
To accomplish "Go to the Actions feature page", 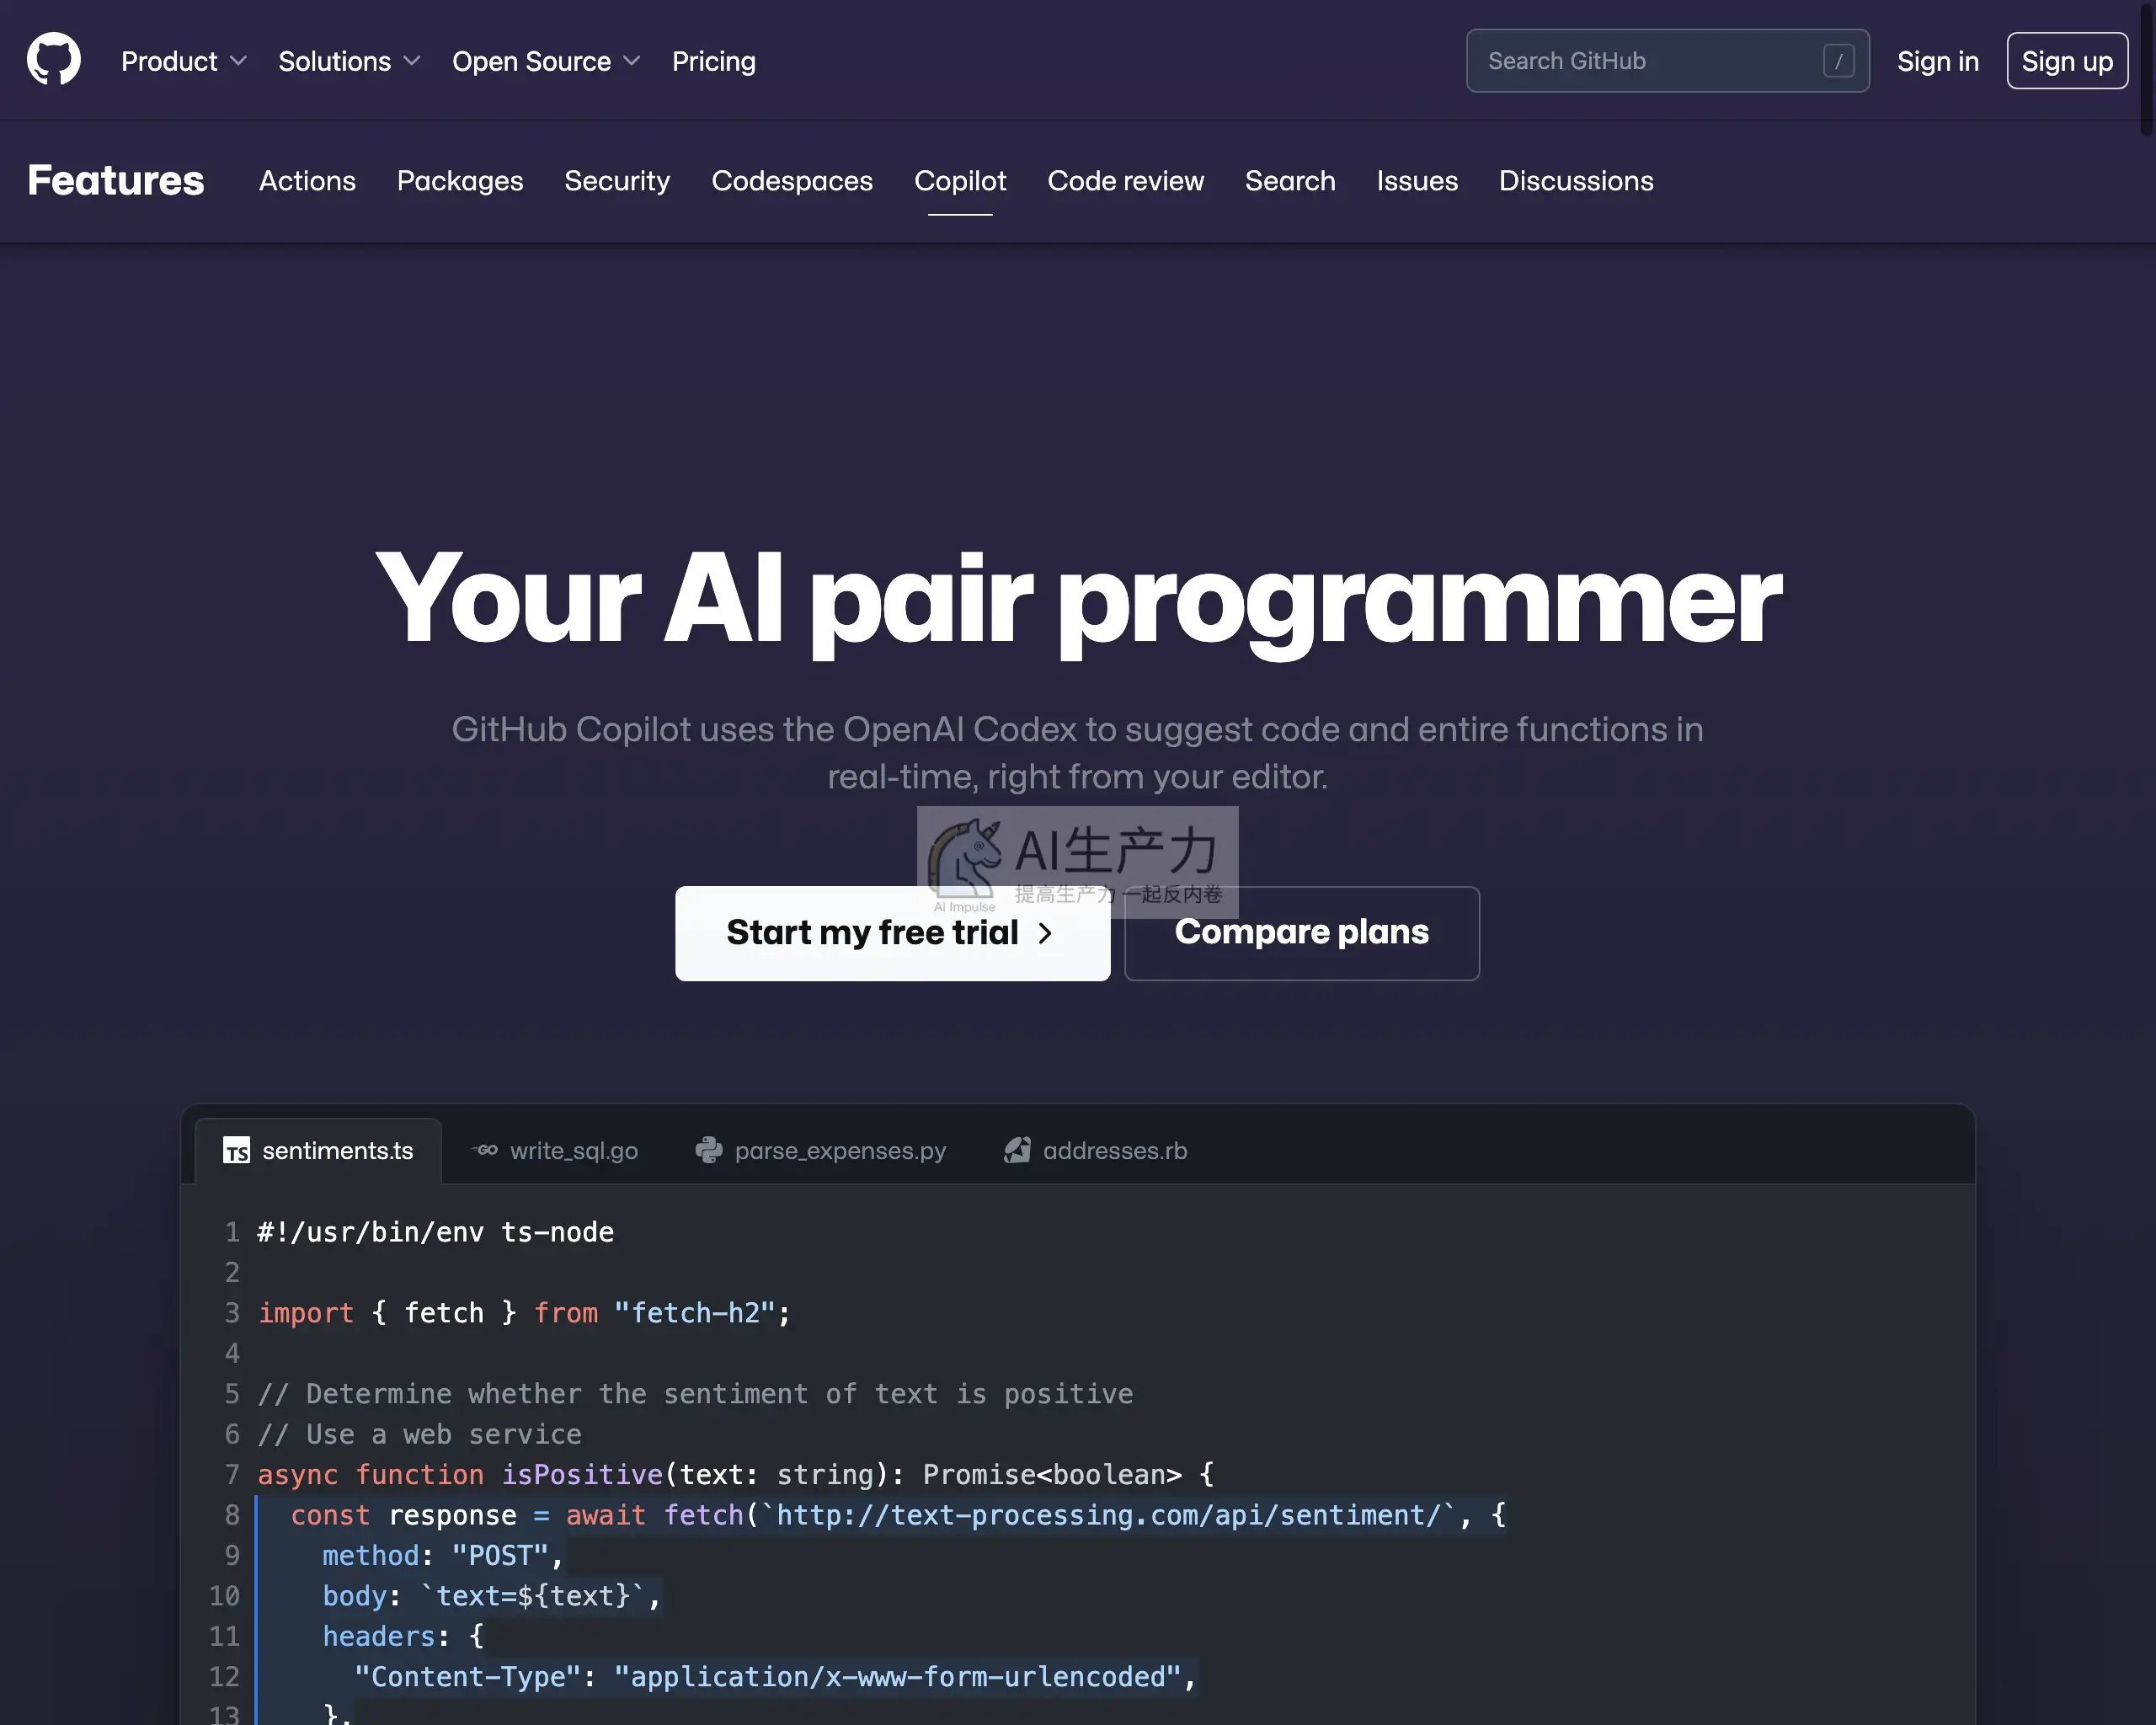I will tap(307, 181).
